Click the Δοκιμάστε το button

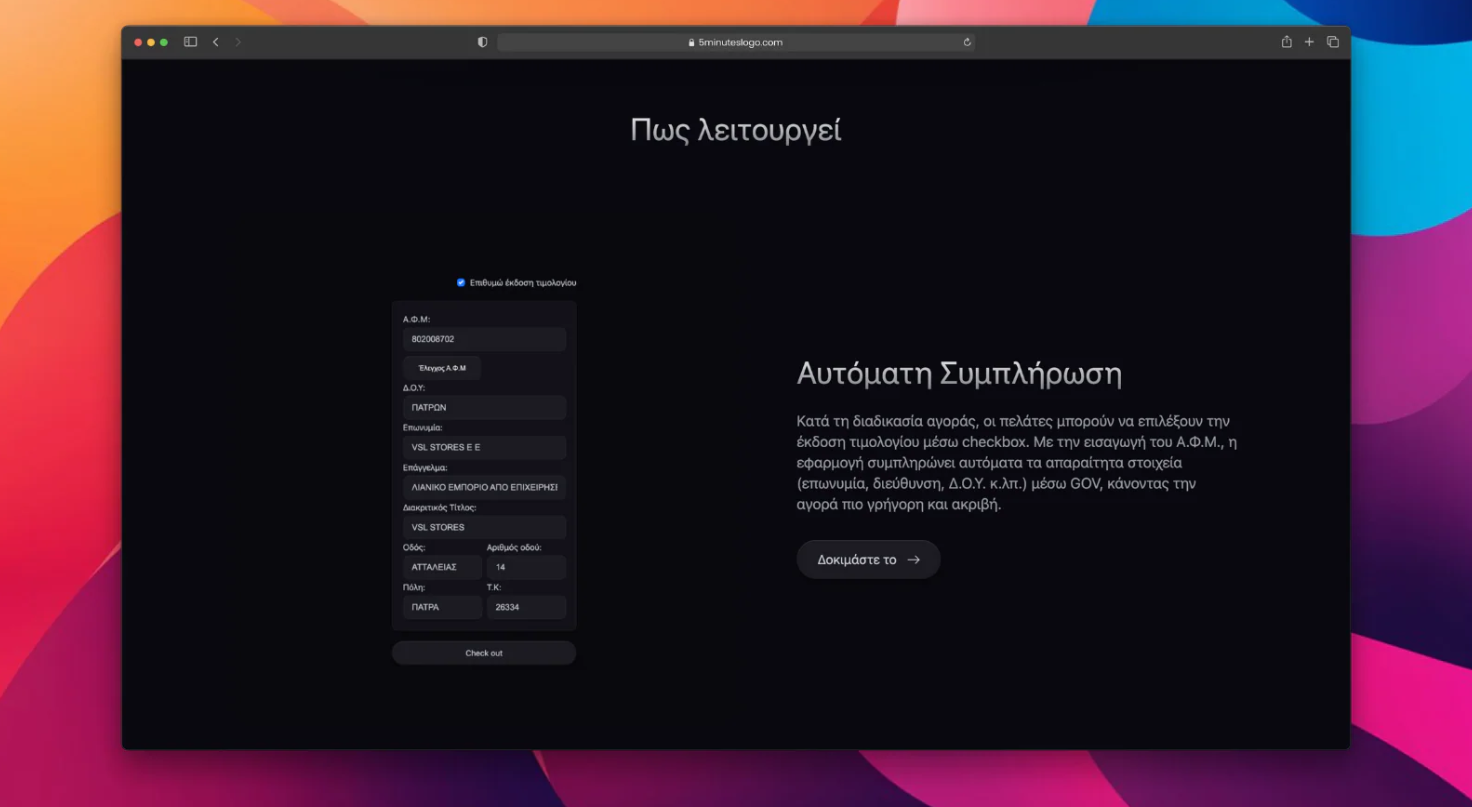pyautogui.click(x=868, y=559)
